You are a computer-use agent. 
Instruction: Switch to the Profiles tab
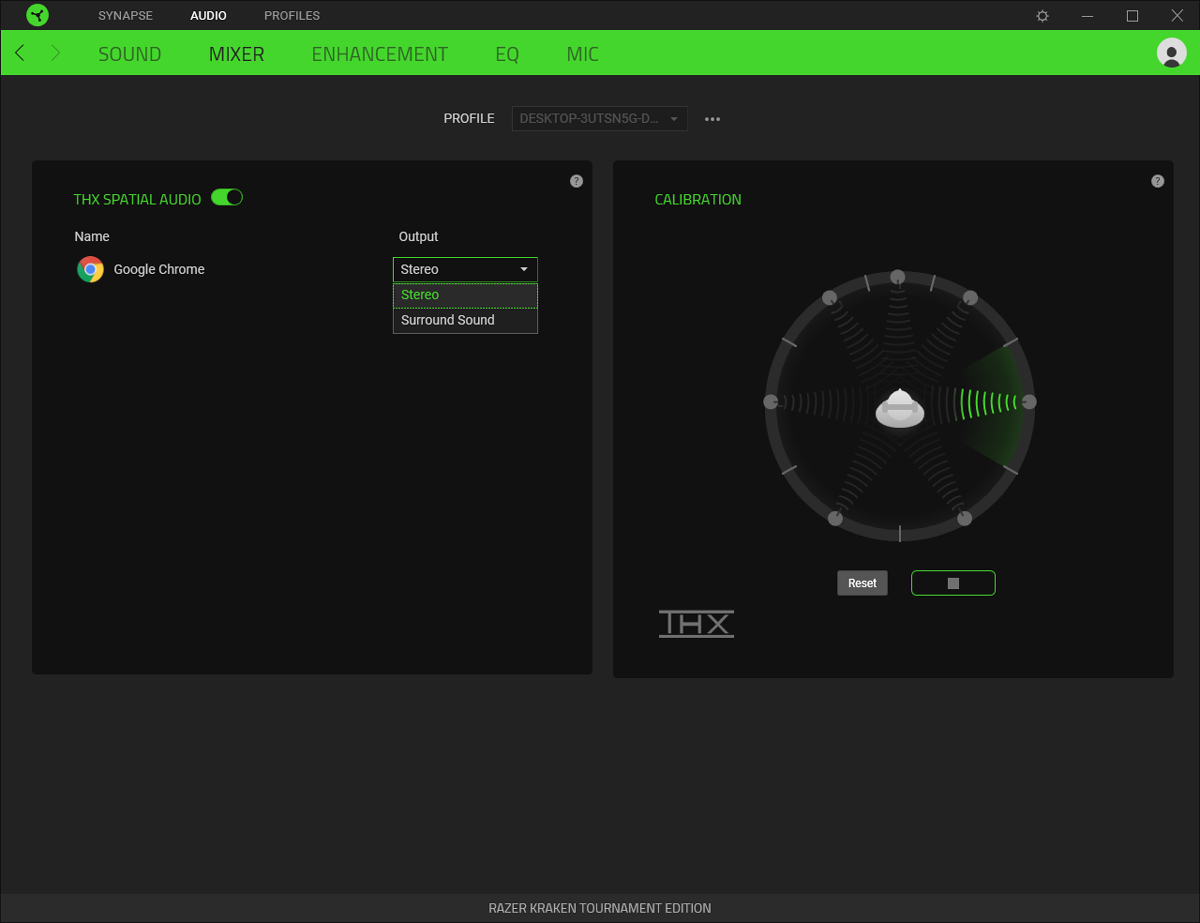click(292, 16)
